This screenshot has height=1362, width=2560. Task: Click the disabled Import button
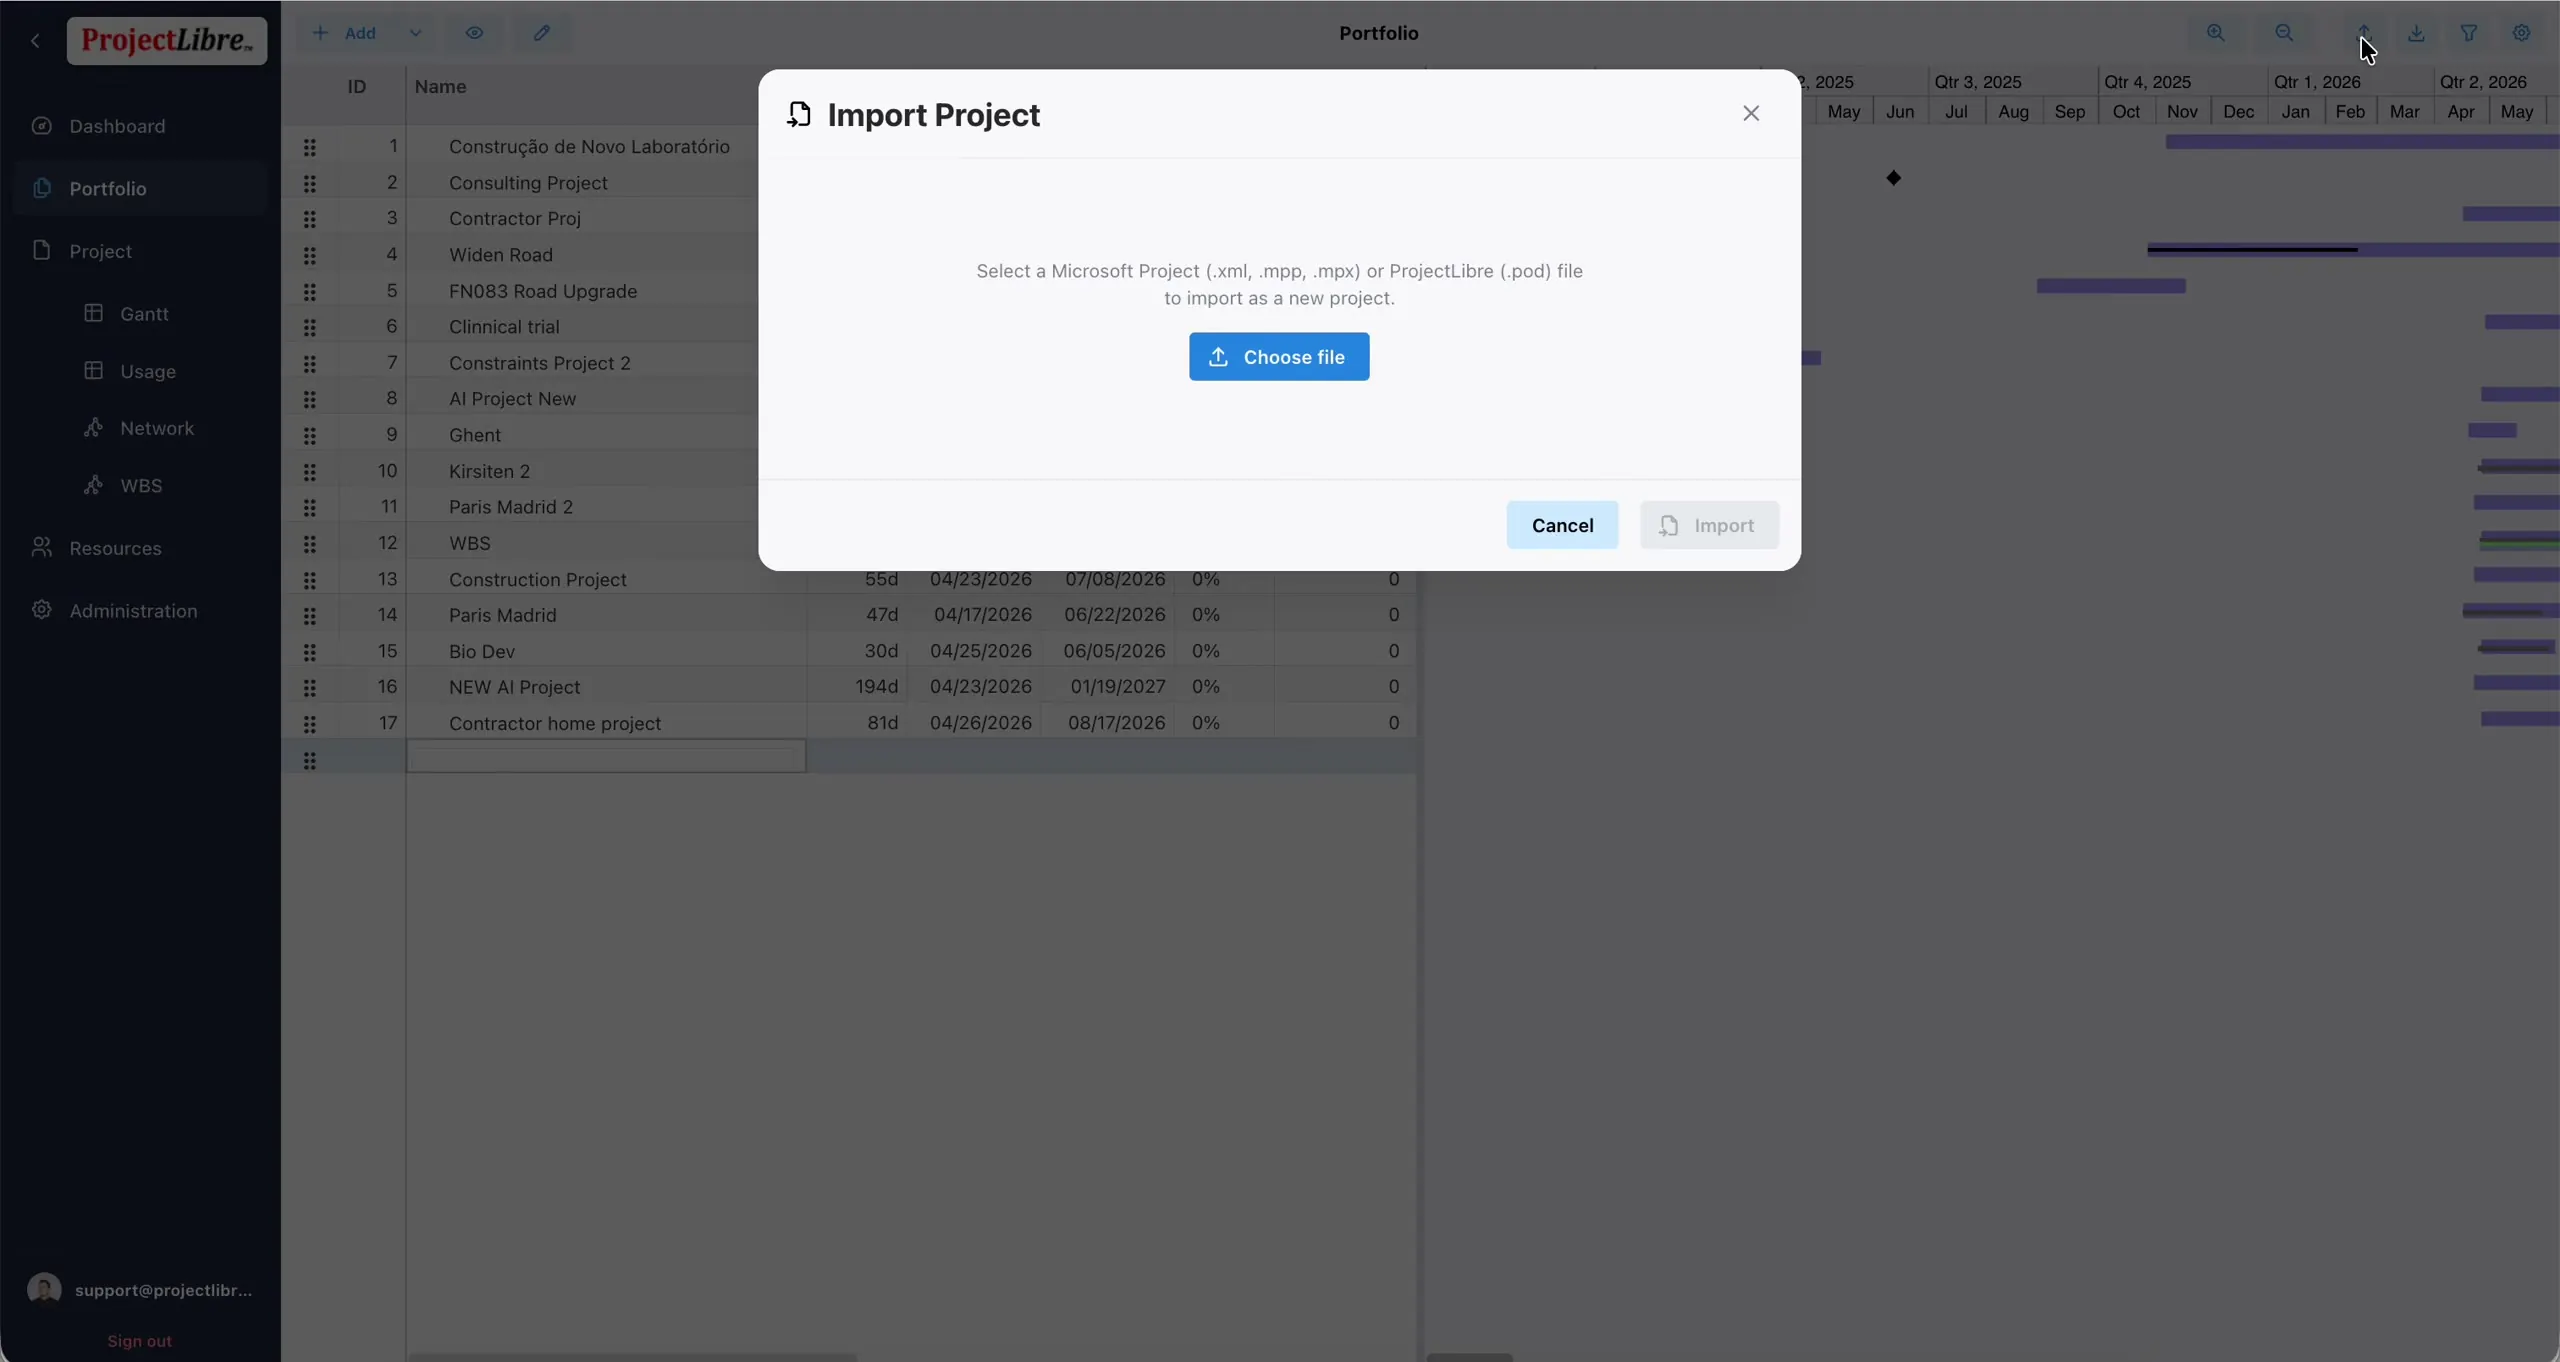coord(1709,525)
